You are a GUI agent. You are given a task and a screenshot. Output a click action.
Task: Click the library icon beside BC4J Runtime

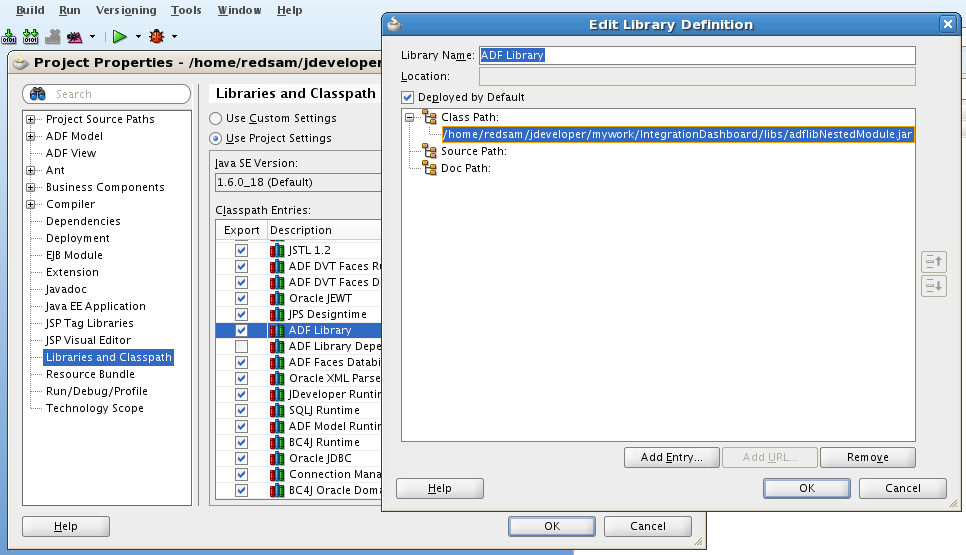point(277,442)
